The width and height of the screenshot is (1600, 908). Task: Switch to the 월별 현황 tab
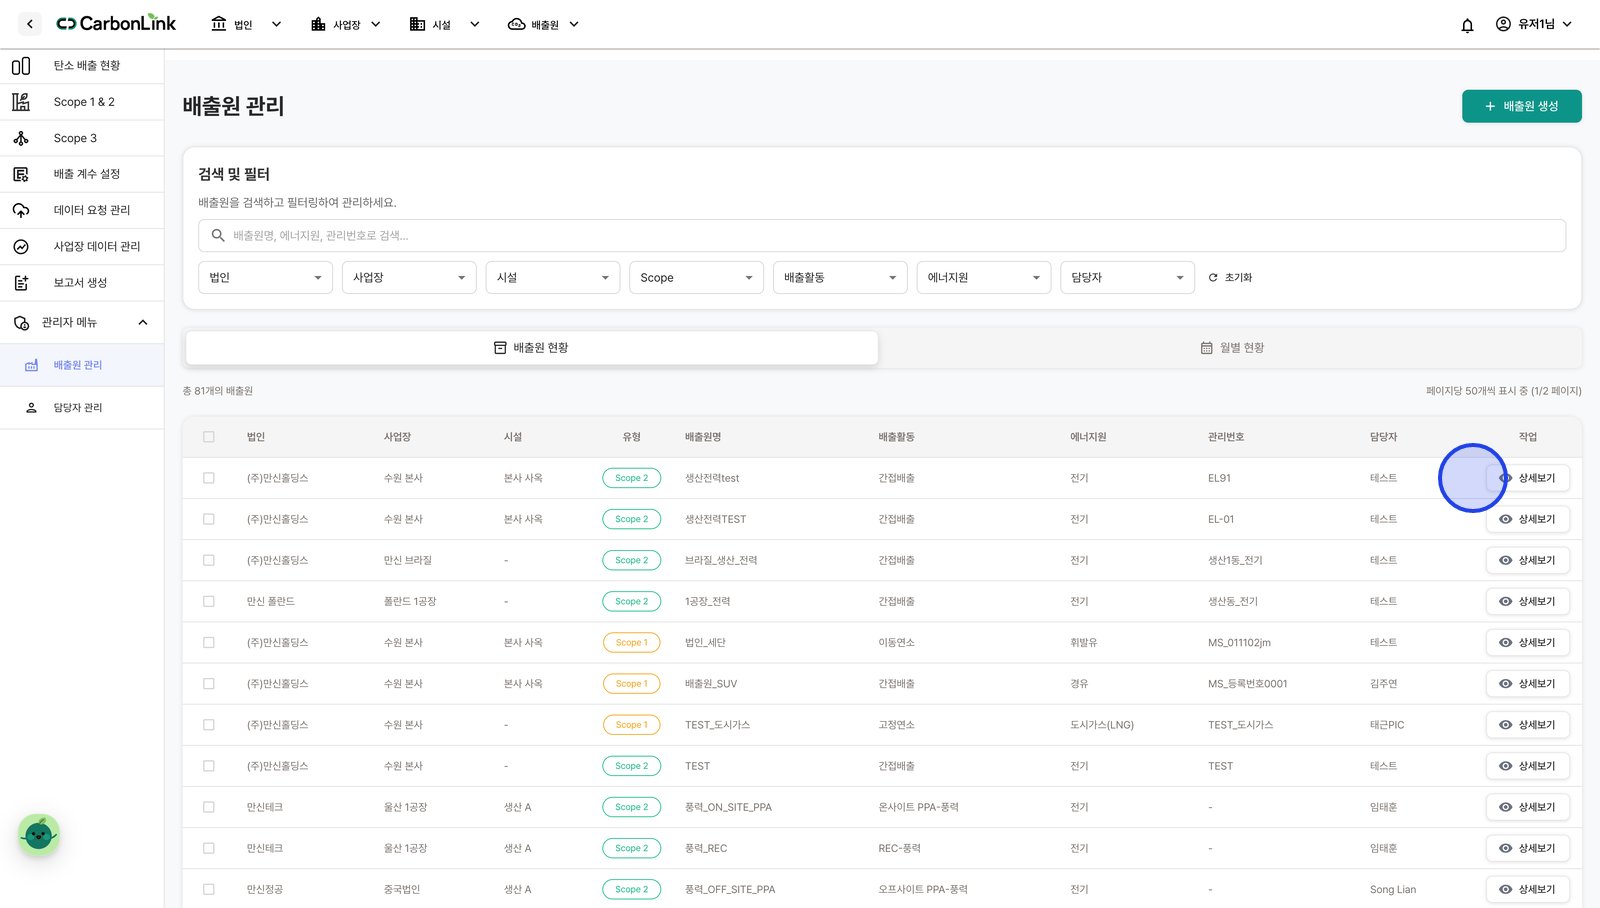[x=1231, y=348]
